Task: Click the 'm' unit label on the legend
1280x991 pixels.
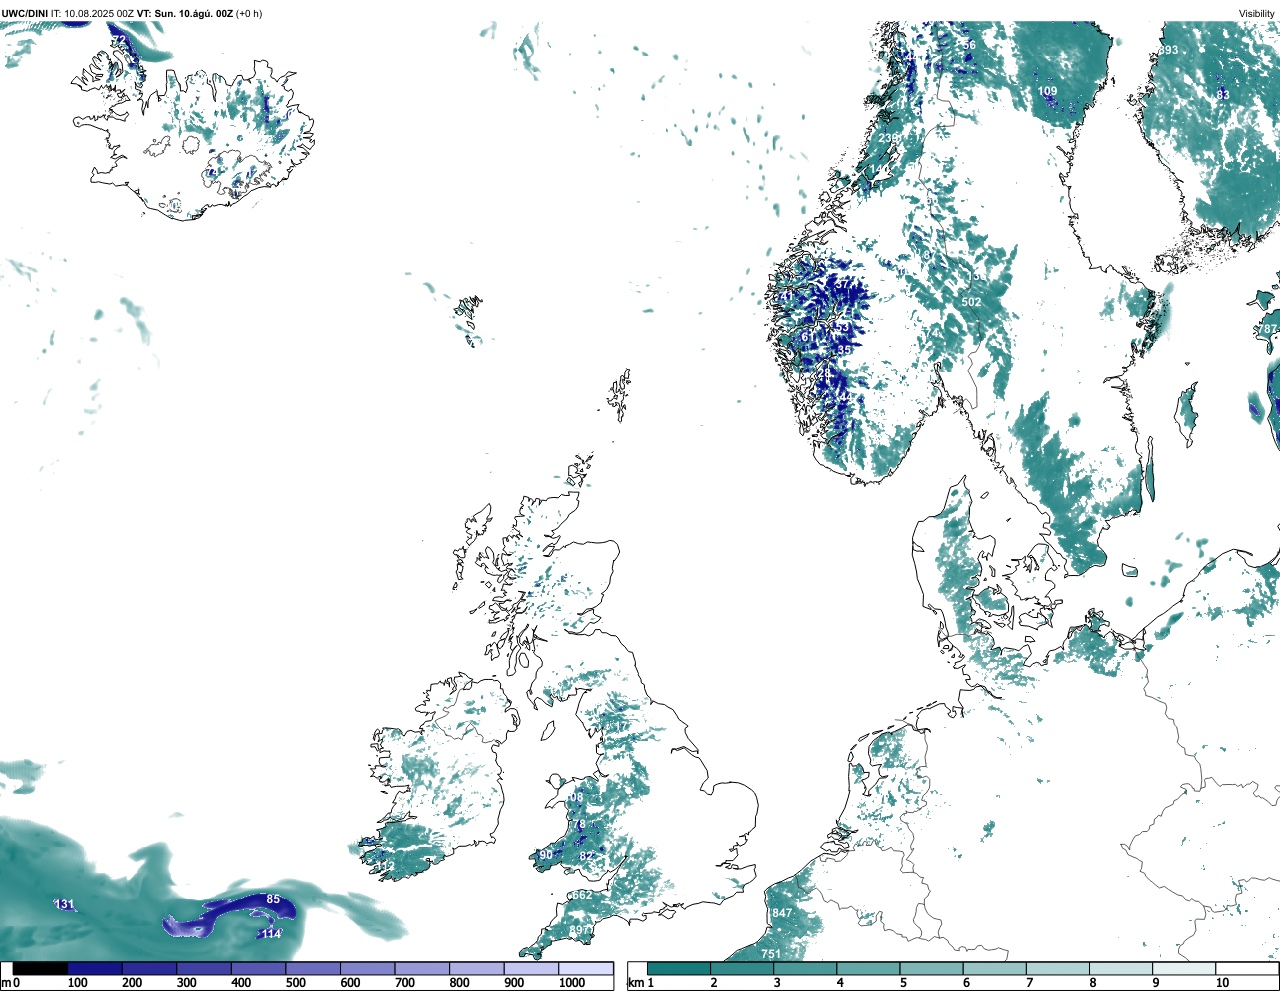Action: pos(6,983)
